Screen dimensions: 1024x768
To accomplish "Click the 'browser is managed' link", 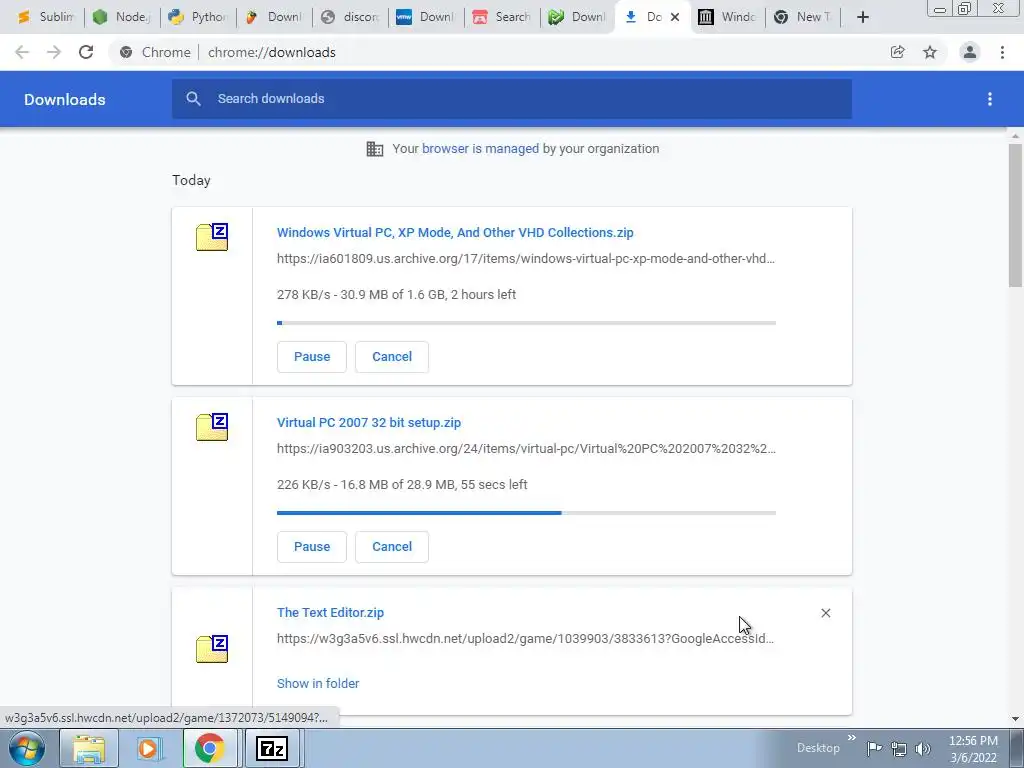I will click(481, 148).
